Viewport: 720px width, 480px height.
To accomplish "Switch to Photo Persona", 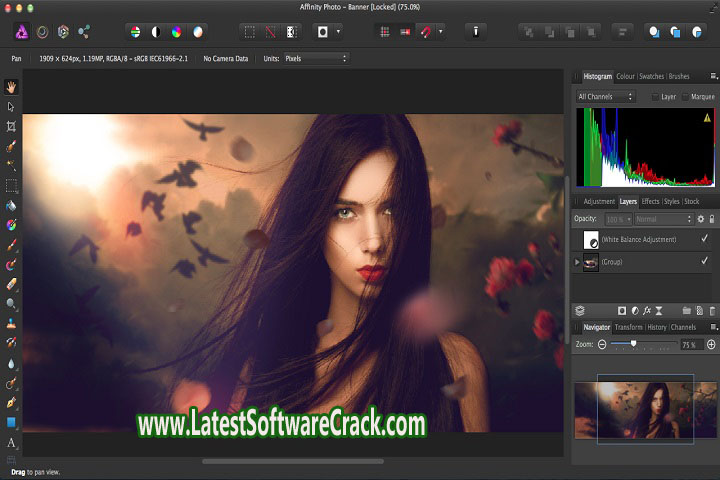I will 21,32.
